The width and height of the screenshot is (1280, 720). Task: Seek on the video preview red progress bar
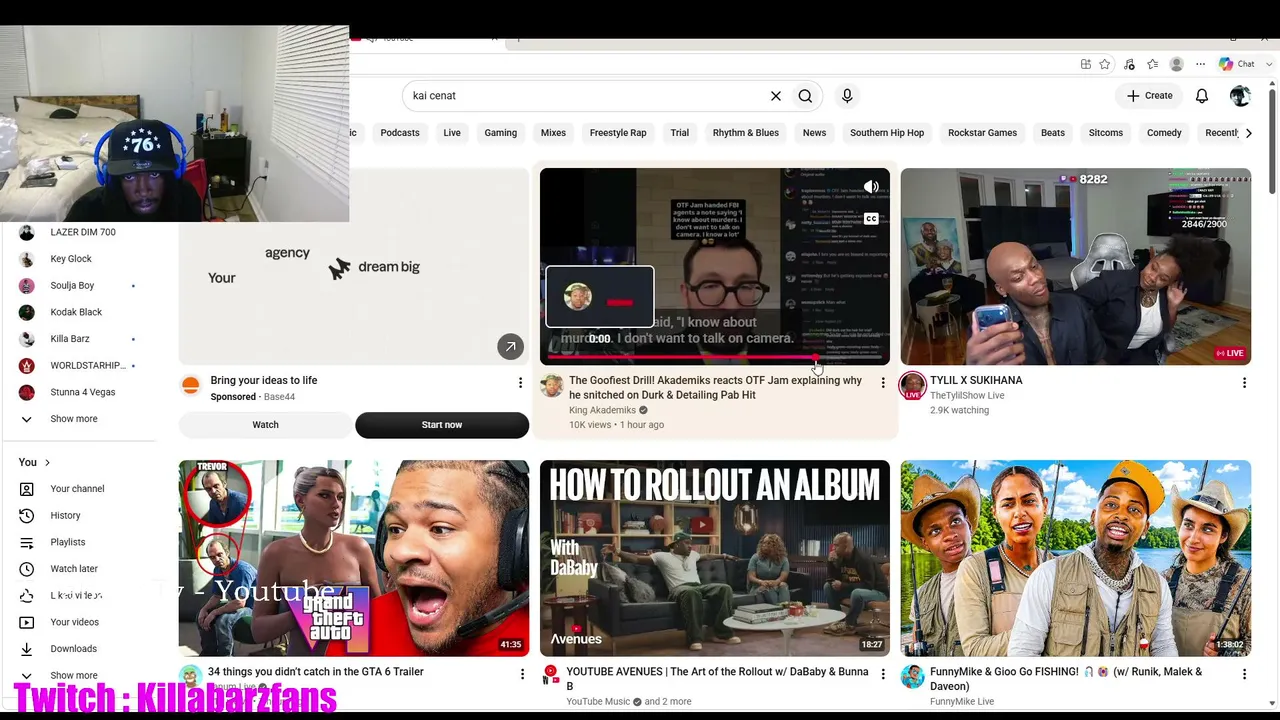(x=714, y=357)
